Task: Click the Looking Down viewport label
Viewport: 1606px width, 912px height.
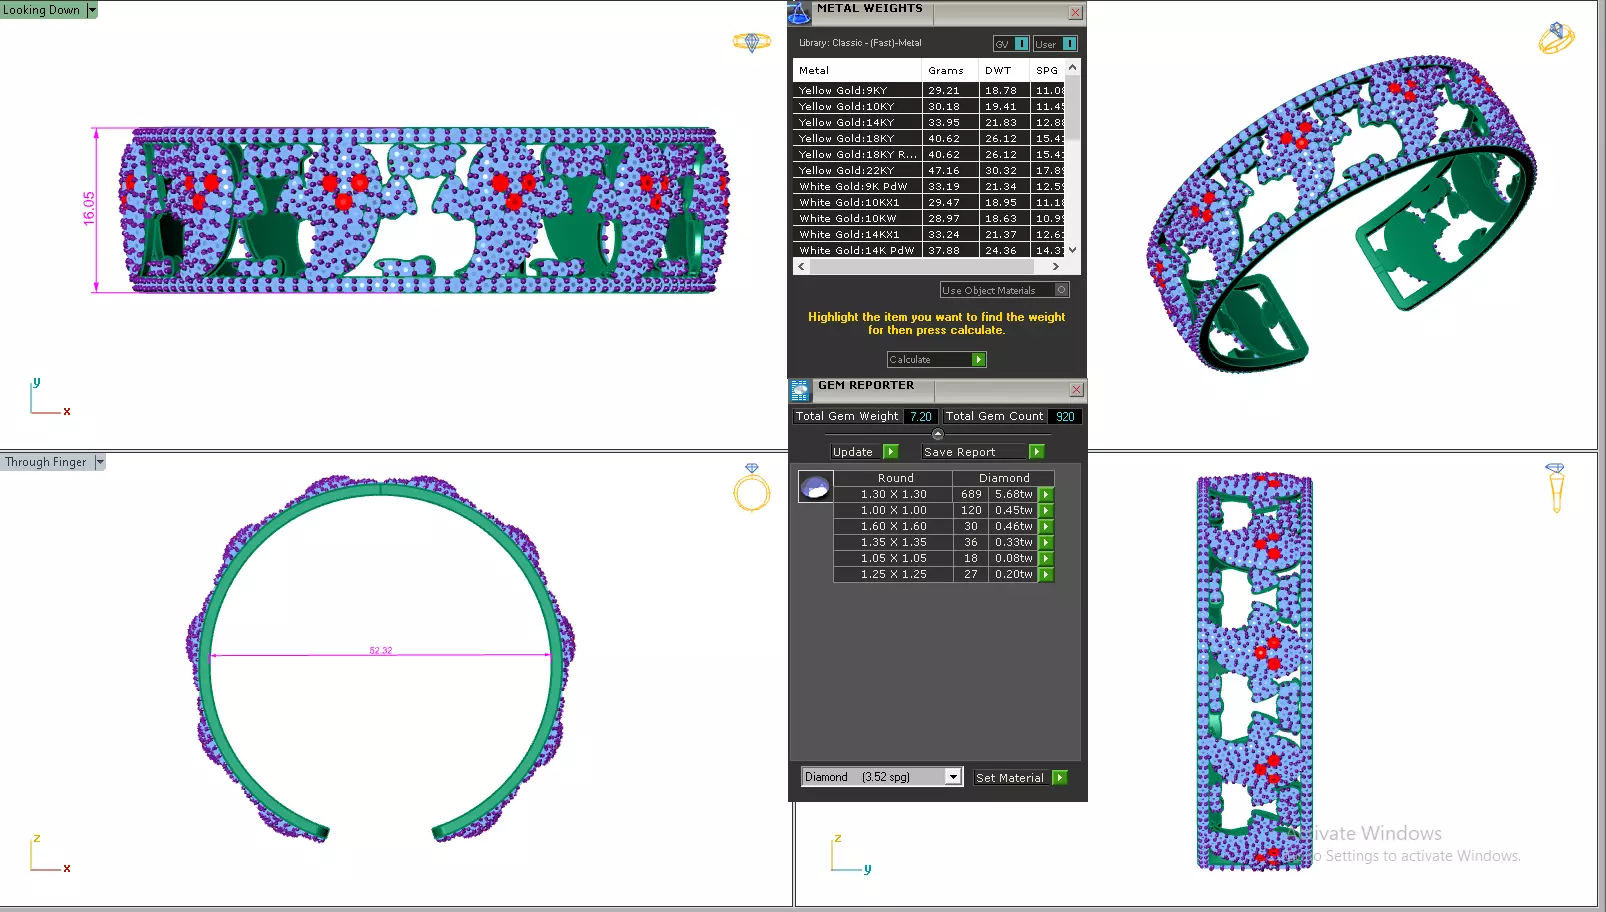Action: click(x=42, y=10)
